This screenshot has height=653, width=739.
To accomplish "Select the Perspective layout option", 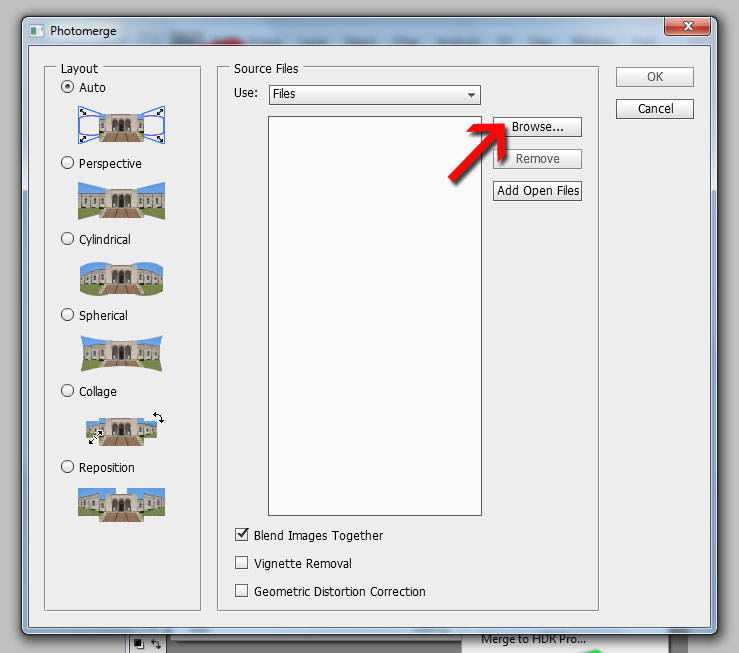I will 67,163.
